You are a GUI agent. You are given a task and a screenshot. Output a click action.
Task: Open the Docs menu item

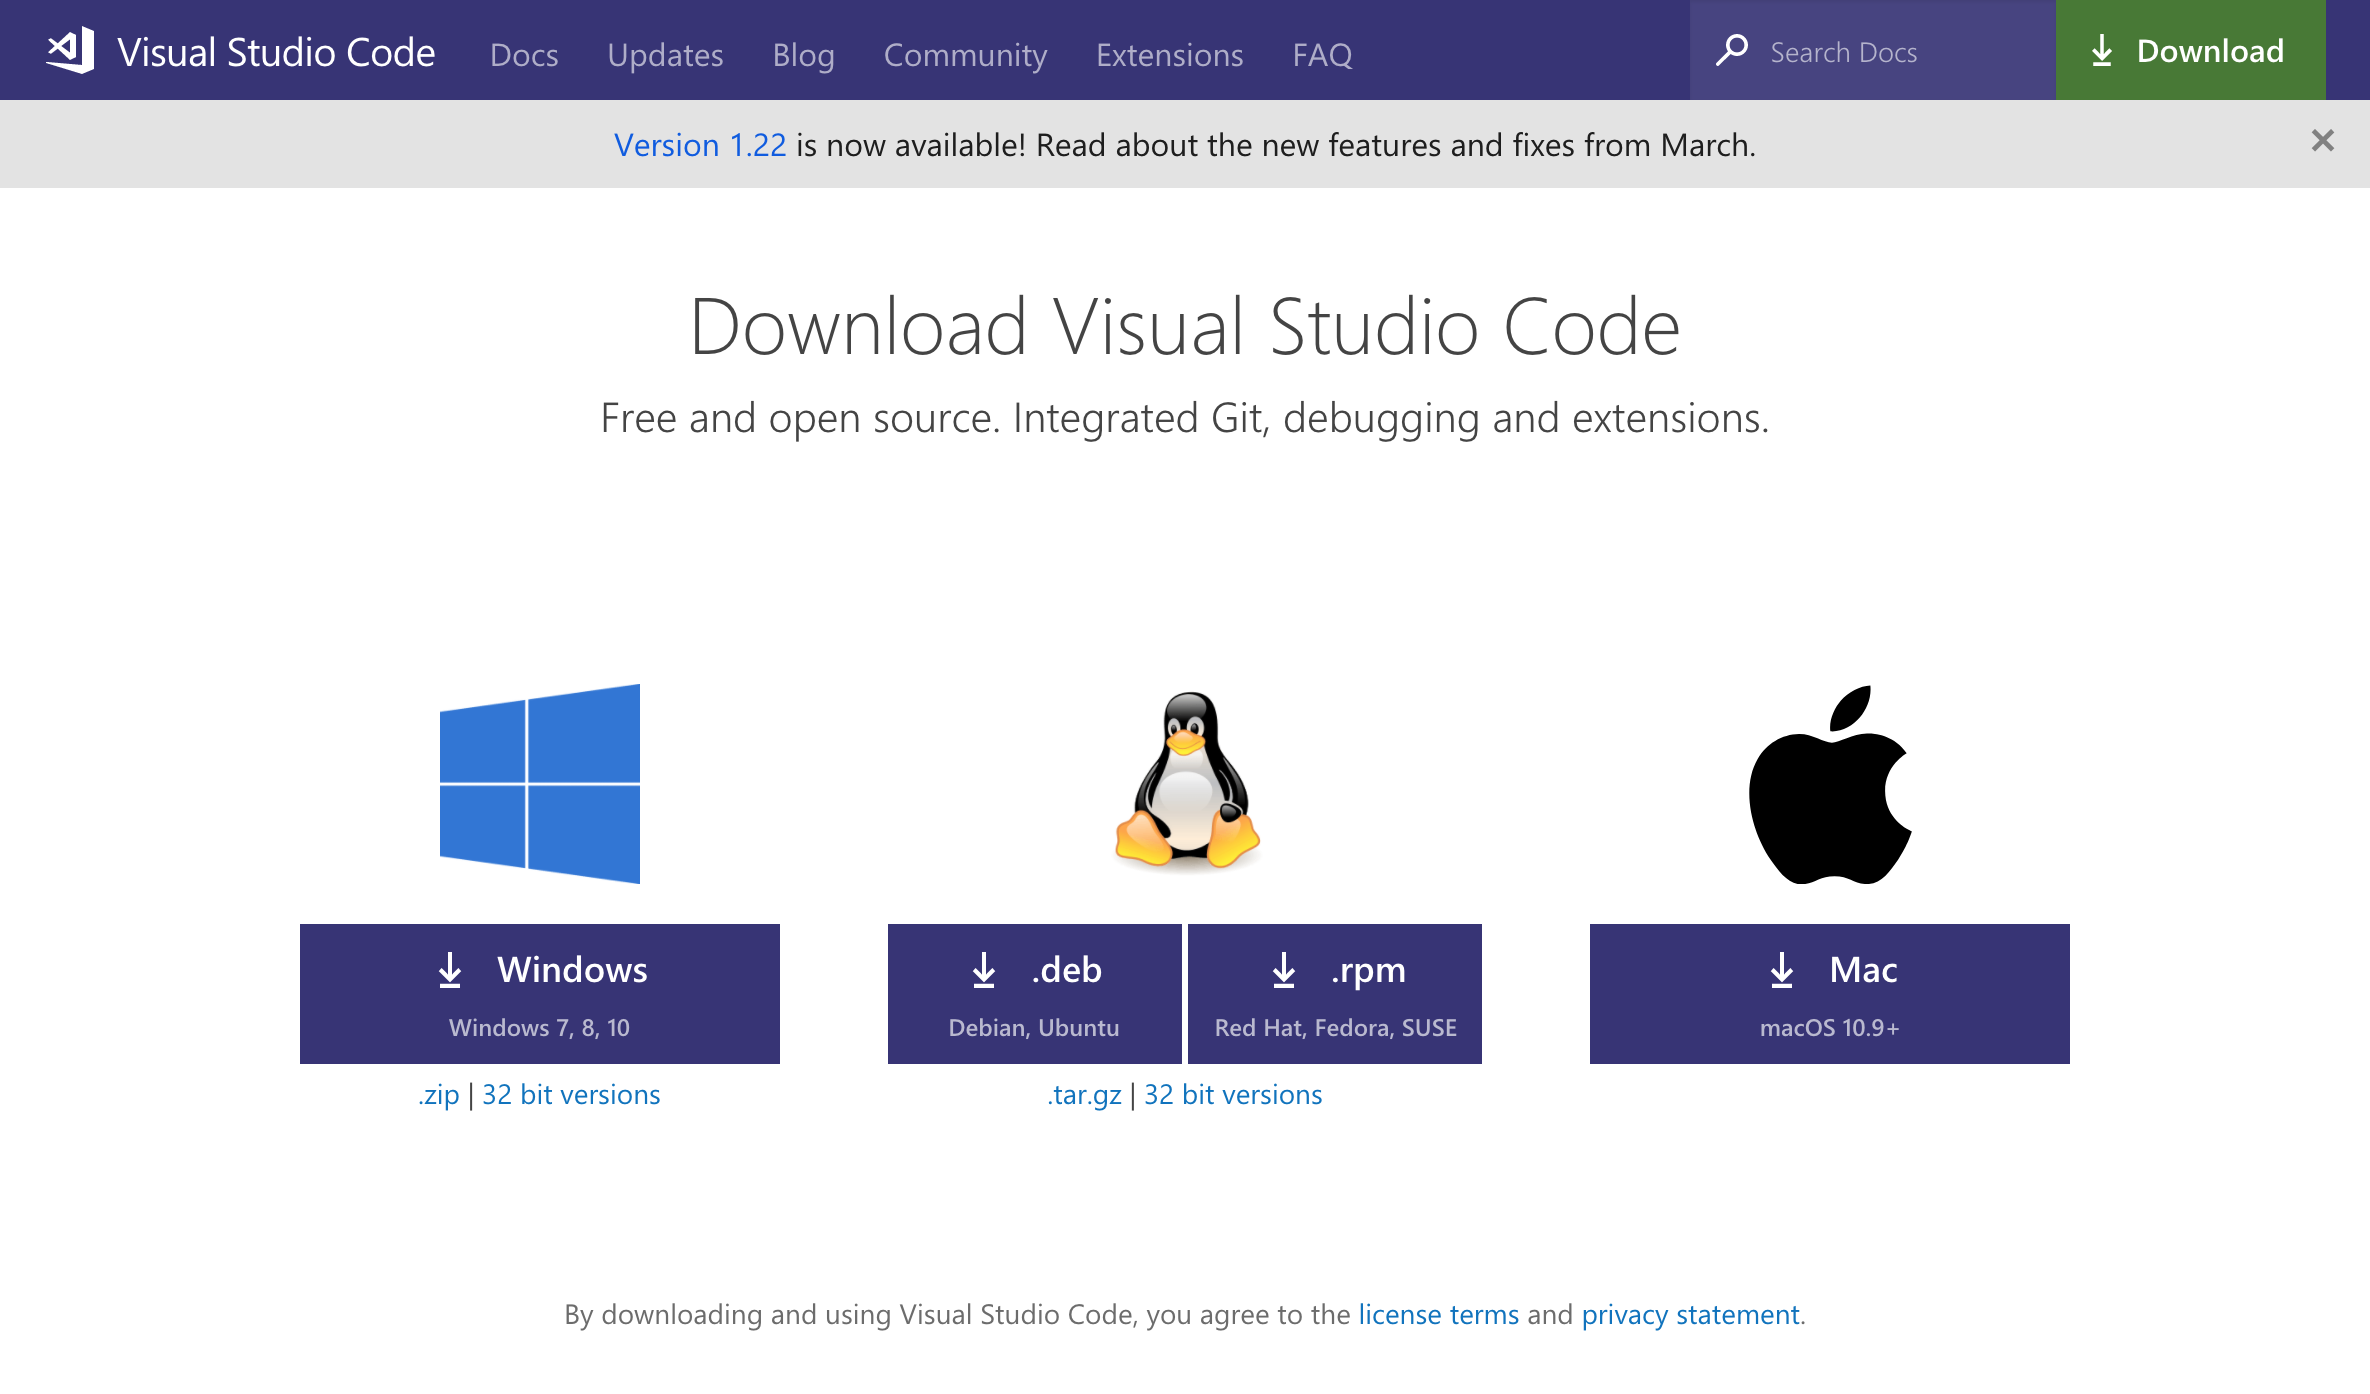526,53
